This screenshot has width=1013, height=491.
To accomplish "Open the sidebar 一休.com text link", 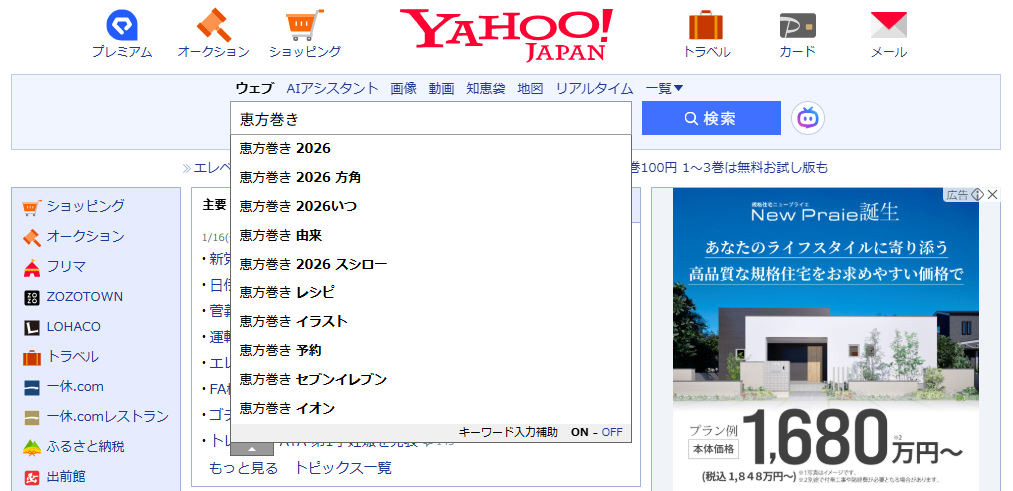I will [x=75, y=387].
